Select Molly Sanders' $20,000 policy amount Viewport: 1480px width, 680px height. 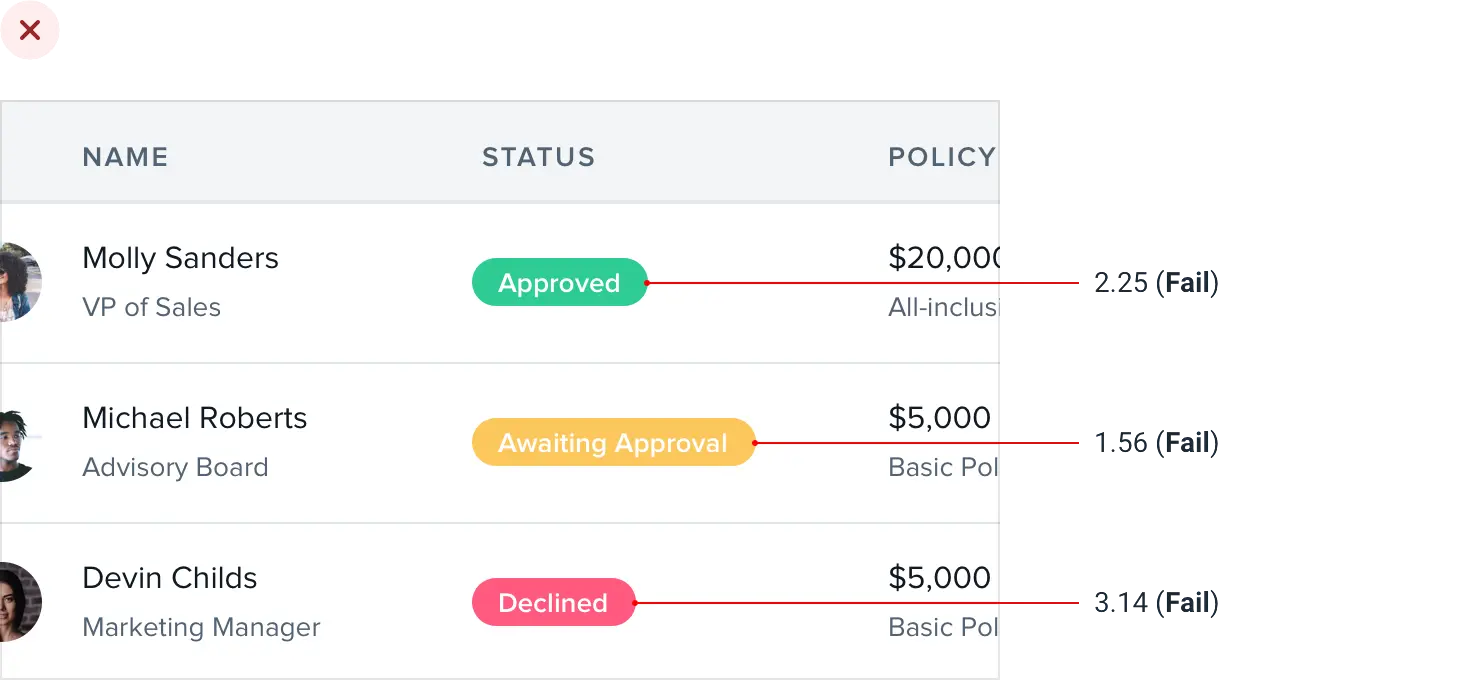tap(943, 258)
